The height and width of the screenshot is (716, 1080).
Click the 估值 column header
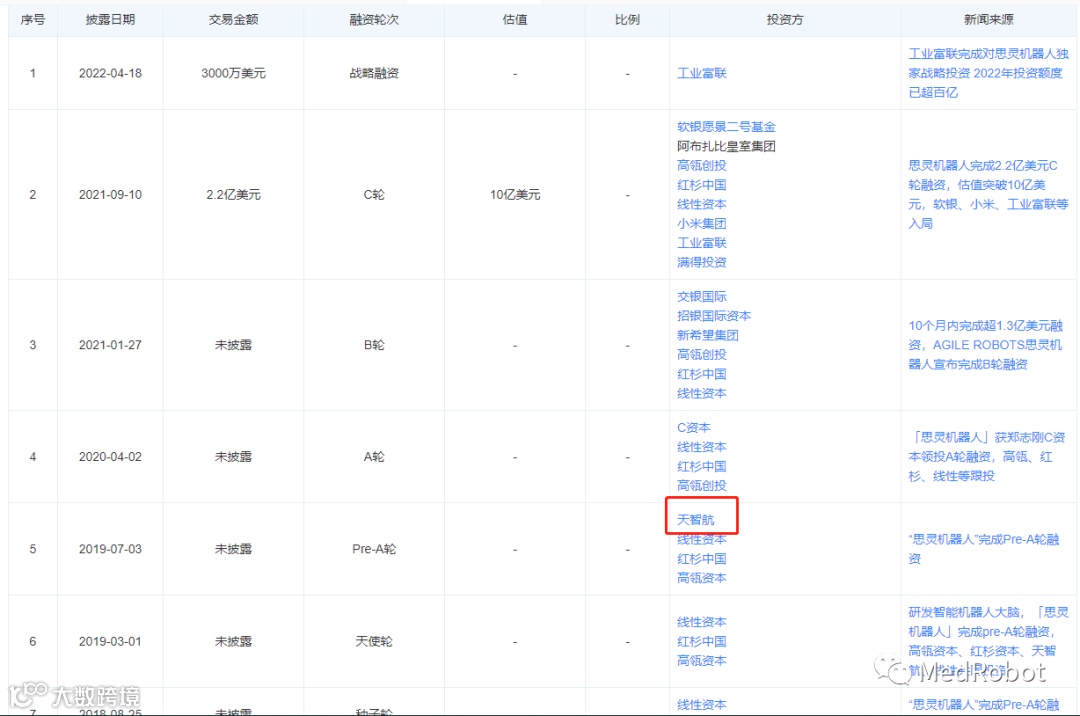[515, 20]
